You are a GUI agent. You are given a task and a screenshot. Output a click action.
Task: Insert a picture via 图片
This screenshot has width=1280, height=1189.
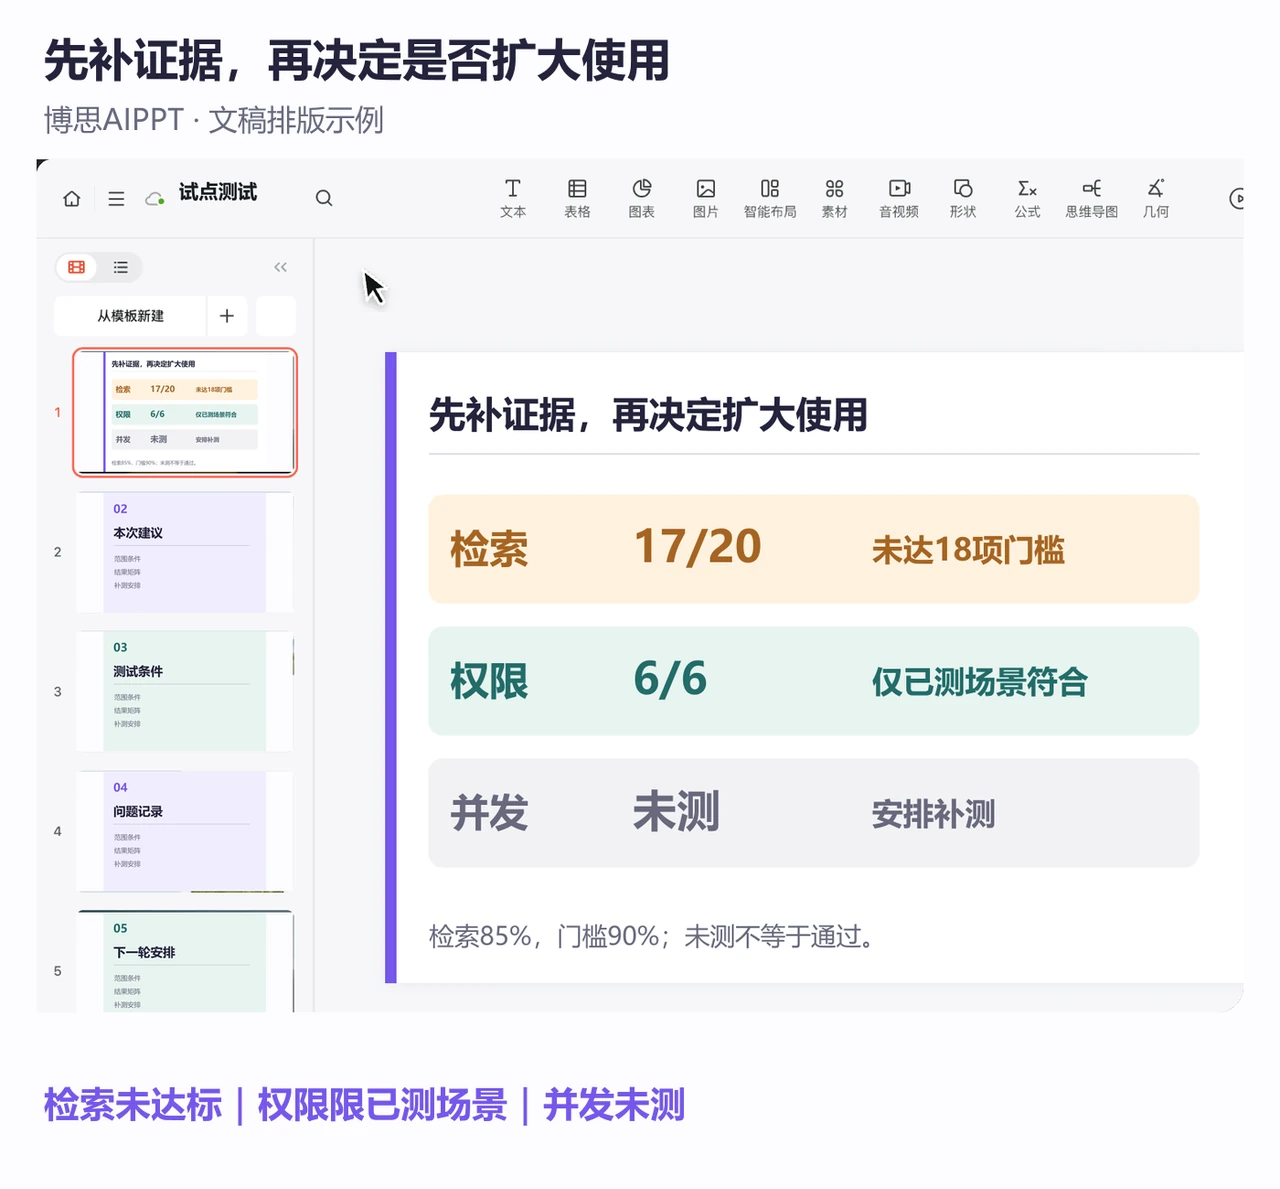(706, 198)
